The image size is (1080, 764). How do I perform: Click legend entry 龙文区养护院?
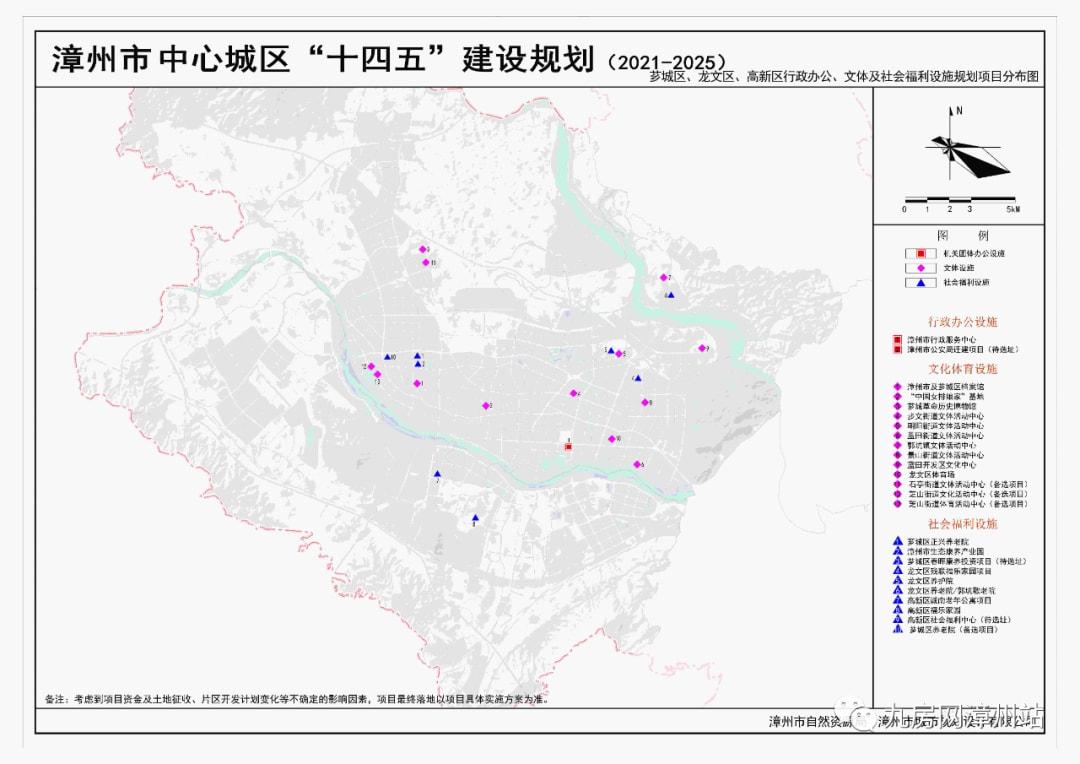(x=930, y=581)
